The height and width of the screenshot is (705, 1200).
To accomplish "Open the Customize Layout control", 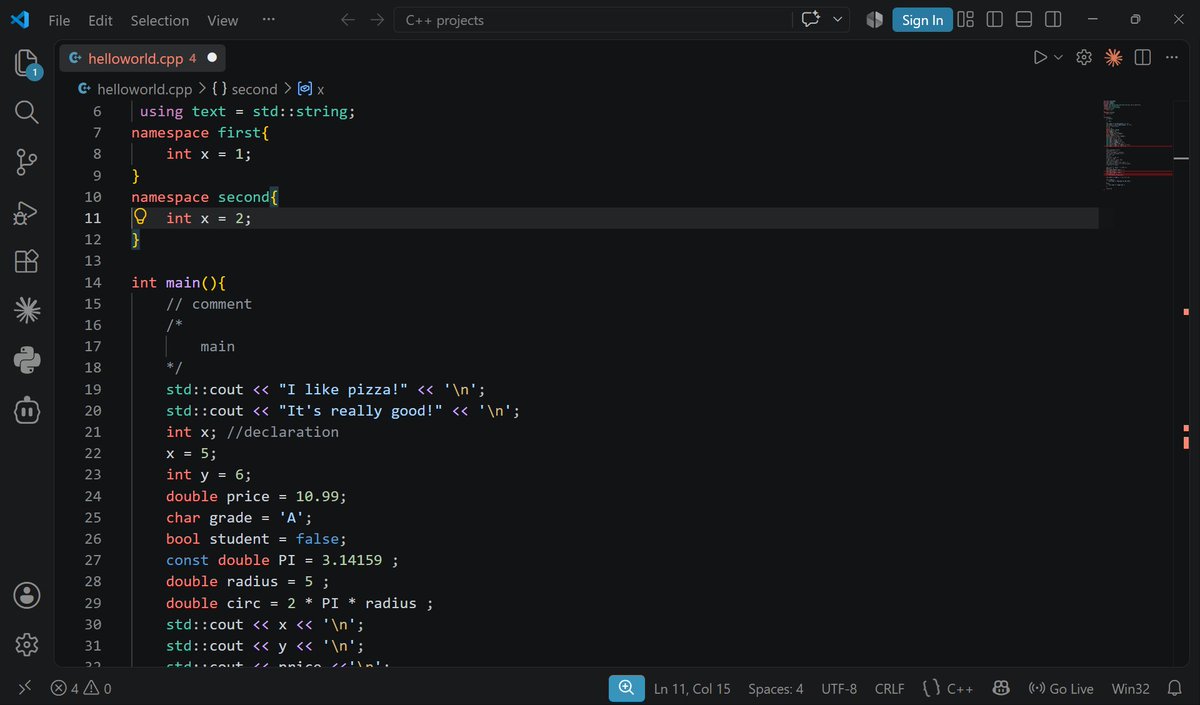I will [x=965, y=19].
